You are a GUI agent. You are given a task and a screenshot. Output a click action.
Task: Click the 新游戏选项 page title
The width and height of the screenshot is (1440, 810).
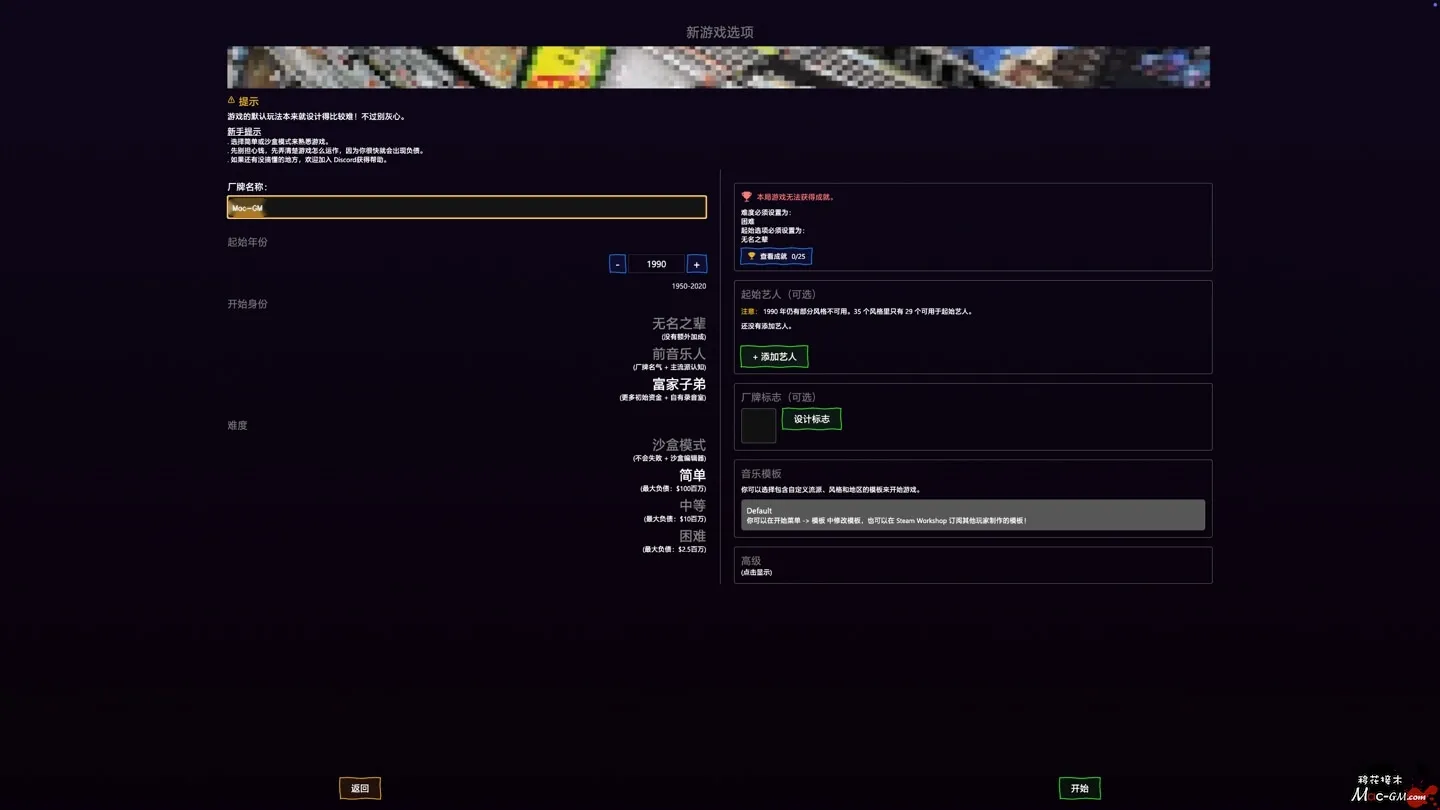(720, 32)
